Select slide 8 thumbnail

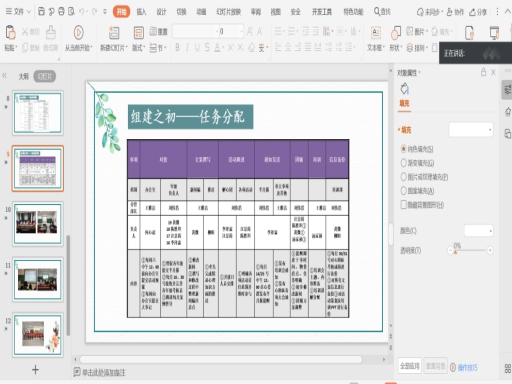pyautogui.click(x=38, y=113)
